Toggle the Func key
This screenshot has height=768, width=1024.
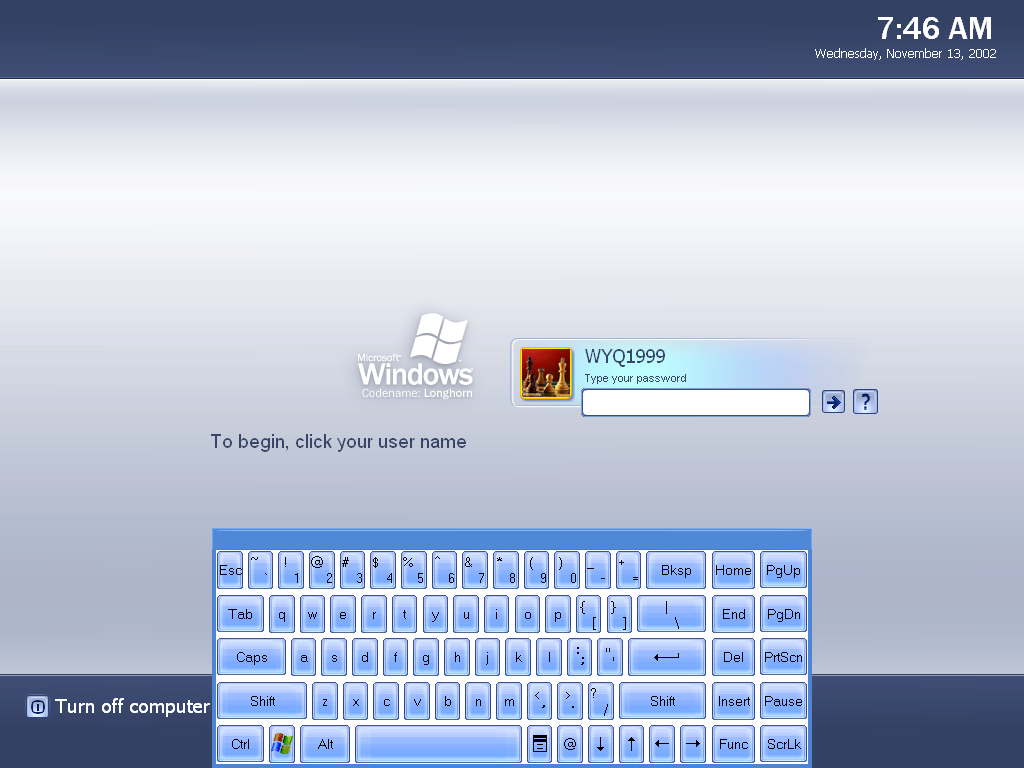click(733, 744)
